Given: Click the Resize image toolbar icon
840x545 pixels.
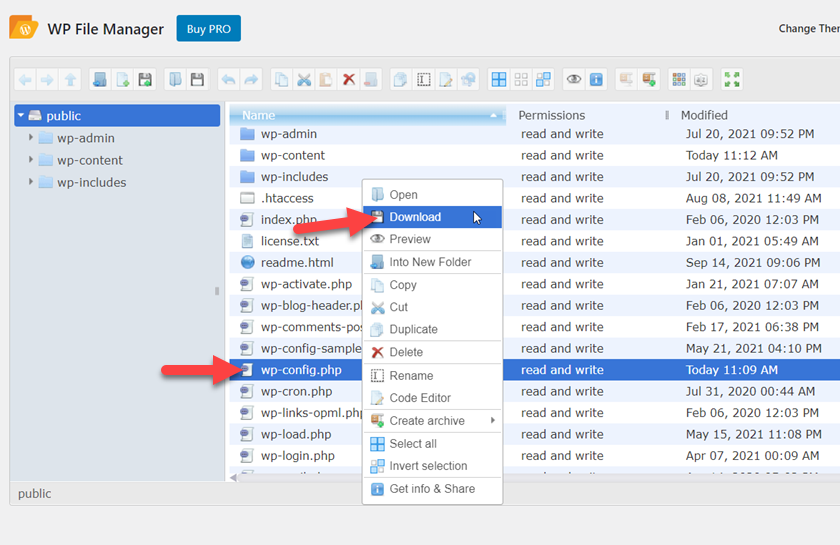Looking at the screenshot, I should click(x=468, y=80).
